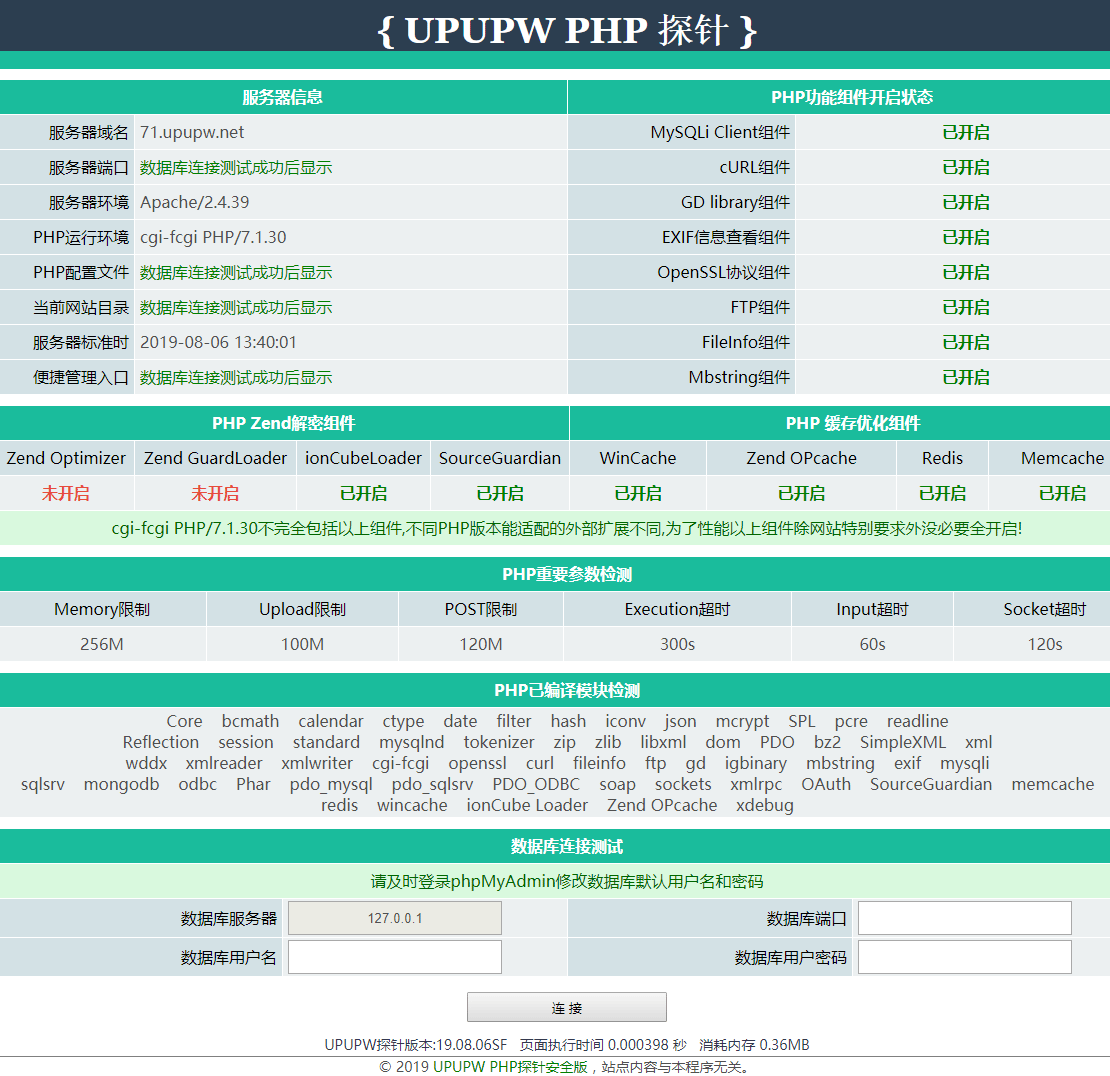
Task: Focus the 数据库服务器 input showing 127.0.0.1
Action: 394,918
